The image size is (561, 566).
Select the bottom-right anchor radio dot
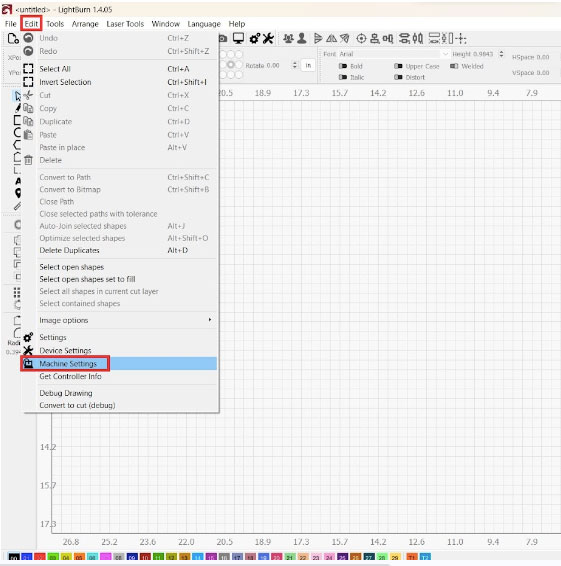(239, 75)
